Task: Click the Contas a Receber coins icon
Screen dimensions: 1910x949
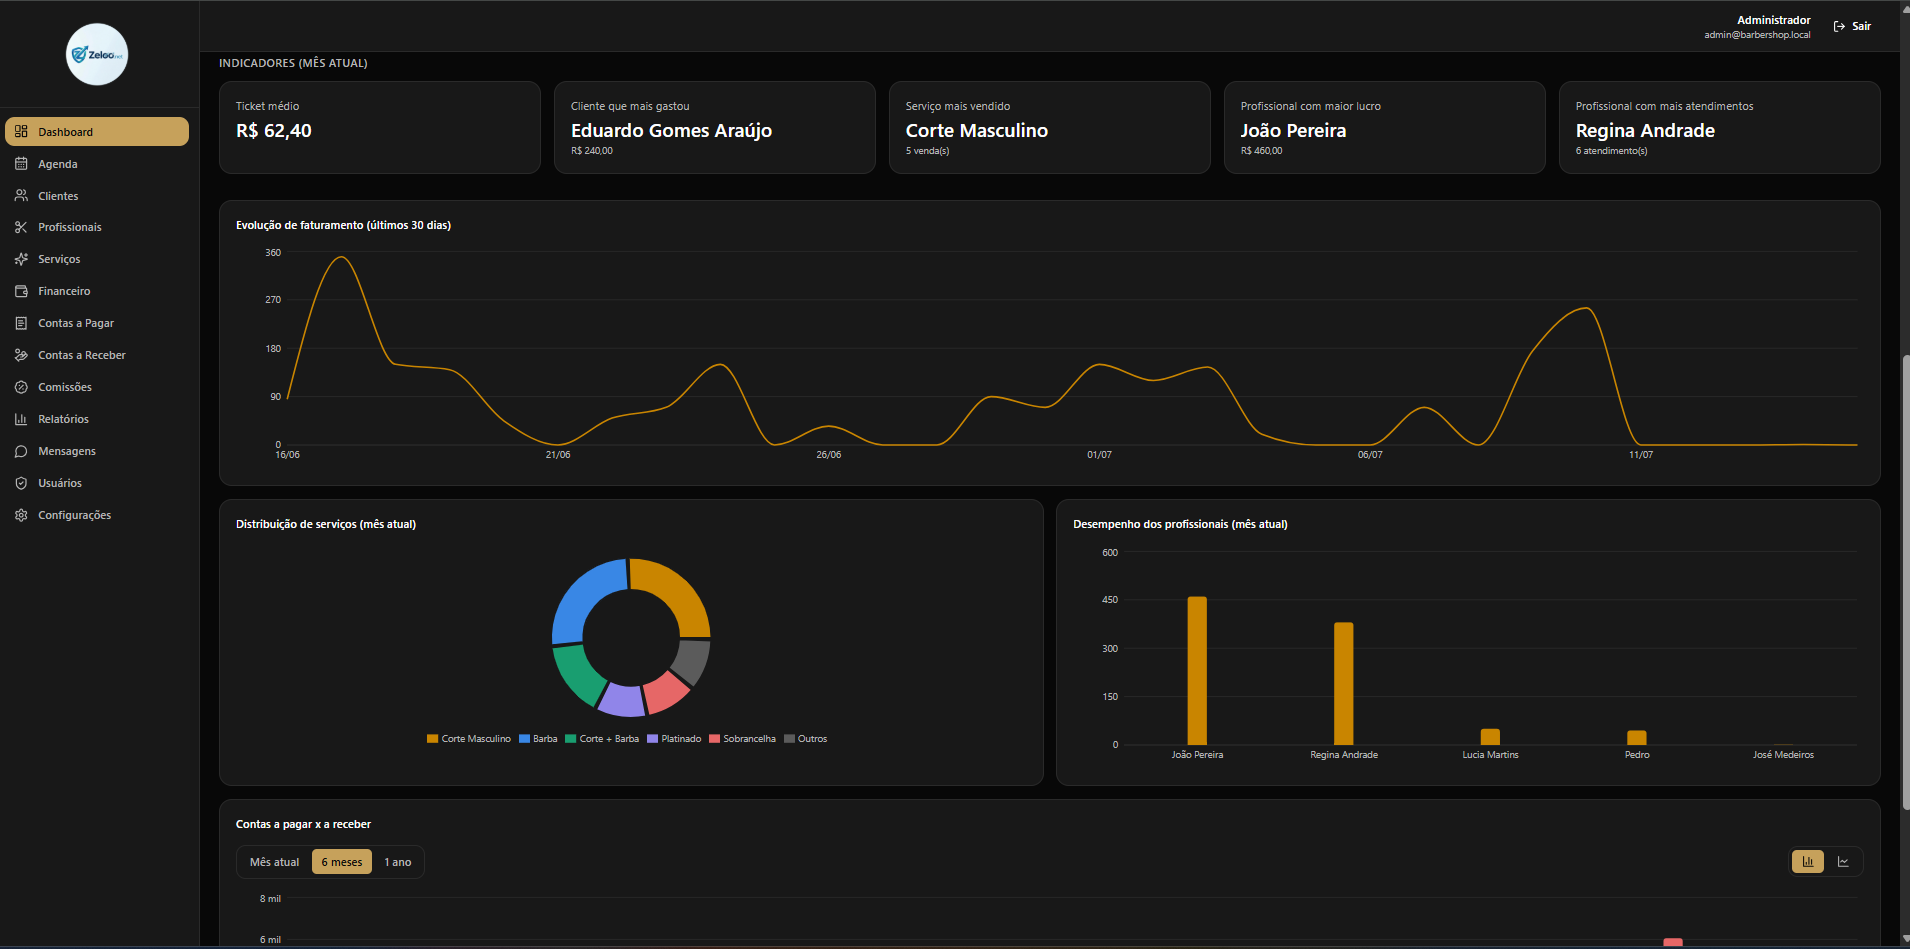Action: 21,355
